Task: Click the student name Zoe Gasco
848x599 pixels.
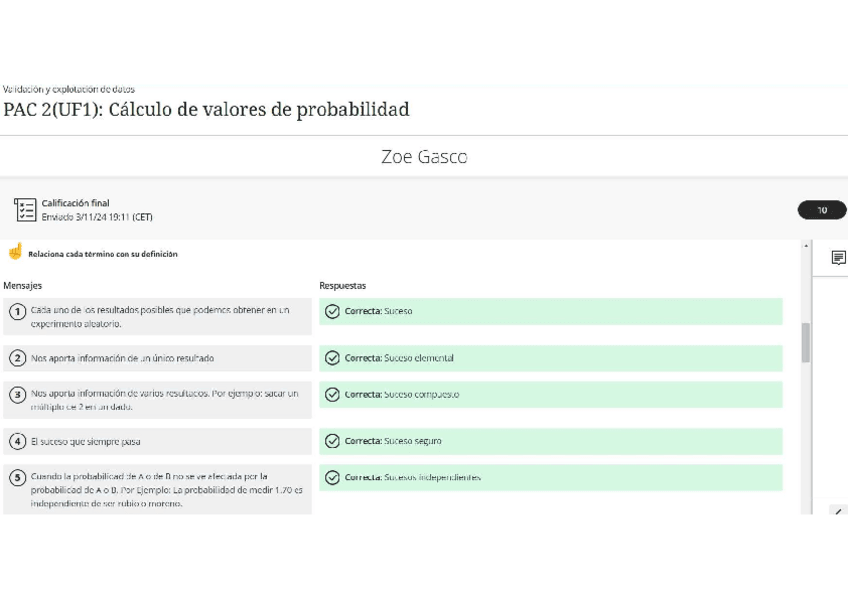Action: click(424, 157)
